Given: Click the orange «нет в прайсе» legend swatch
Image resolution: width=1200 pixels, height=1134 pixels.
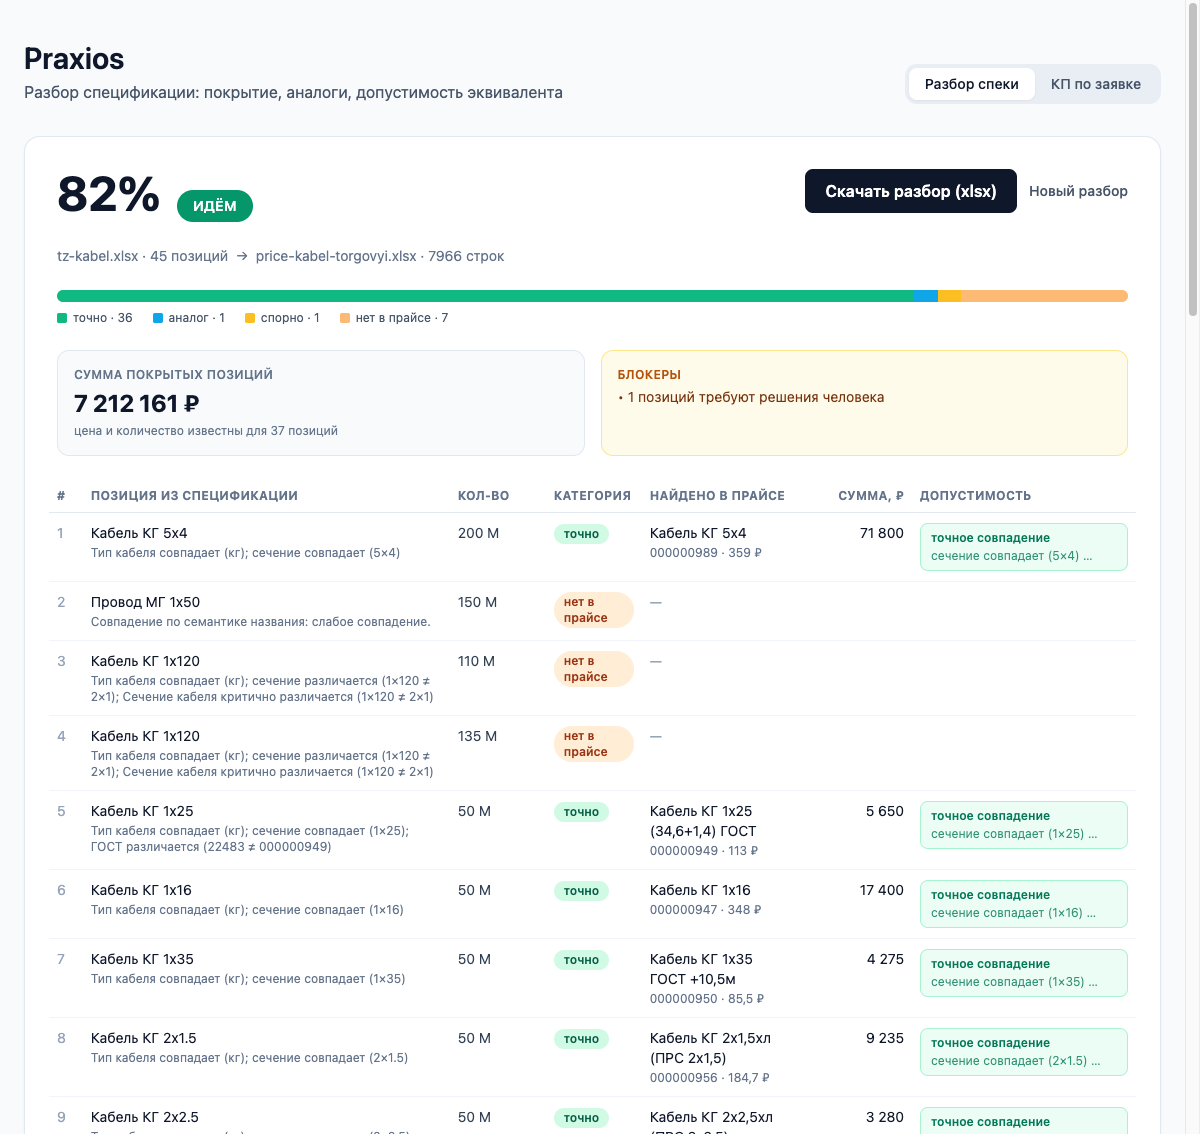Looking at the screenshot, I should click(x=345, y=318).
